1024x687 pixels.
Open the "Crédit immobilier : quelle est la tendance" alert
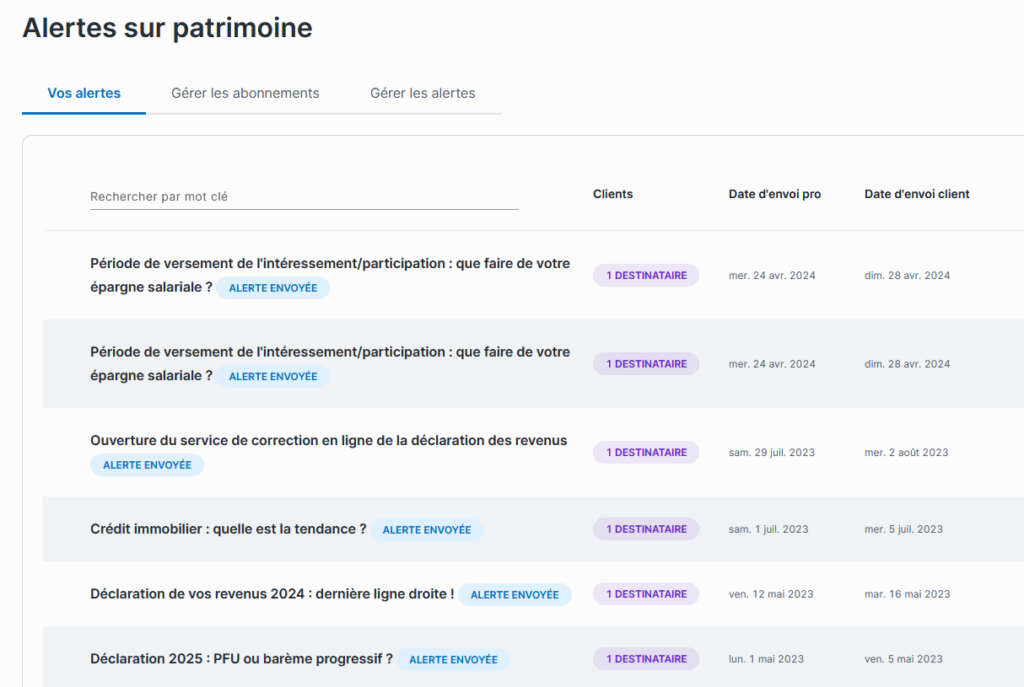pyautogui.click(x=228, y=529)
